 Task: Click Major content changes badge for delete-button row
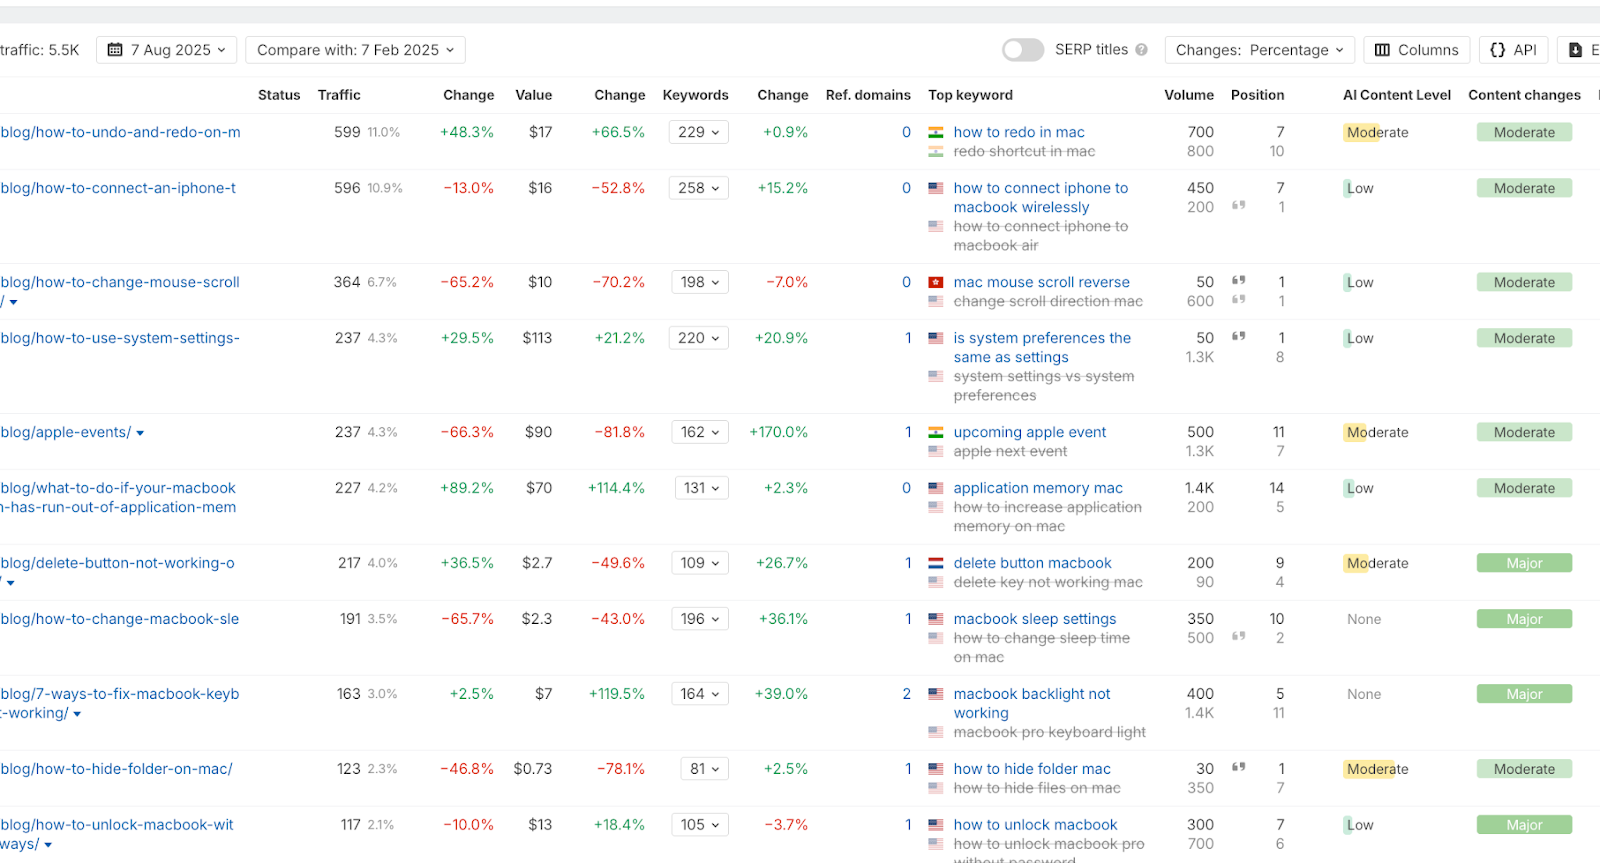coord(1524,563)
